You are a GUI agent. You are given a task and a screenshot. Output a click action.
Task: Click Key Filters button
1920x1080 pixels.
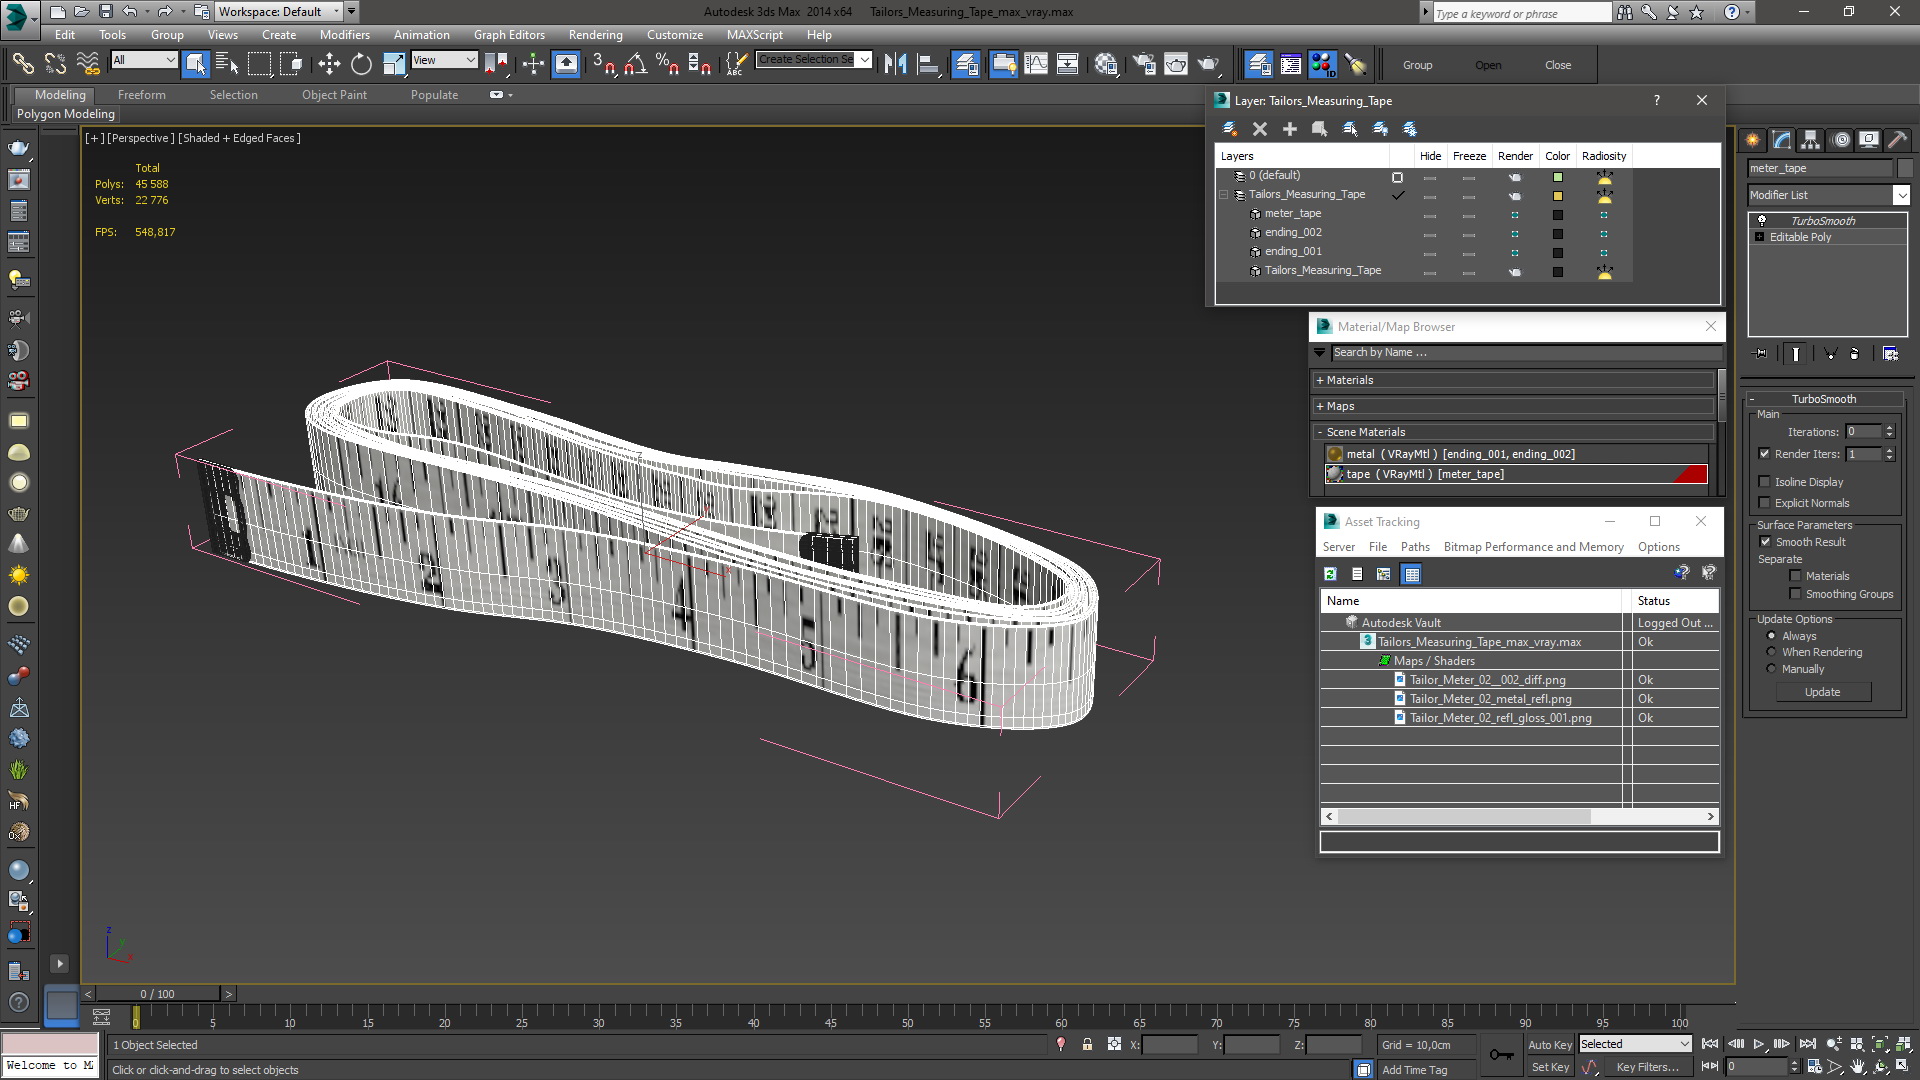coord(1647,1067)
